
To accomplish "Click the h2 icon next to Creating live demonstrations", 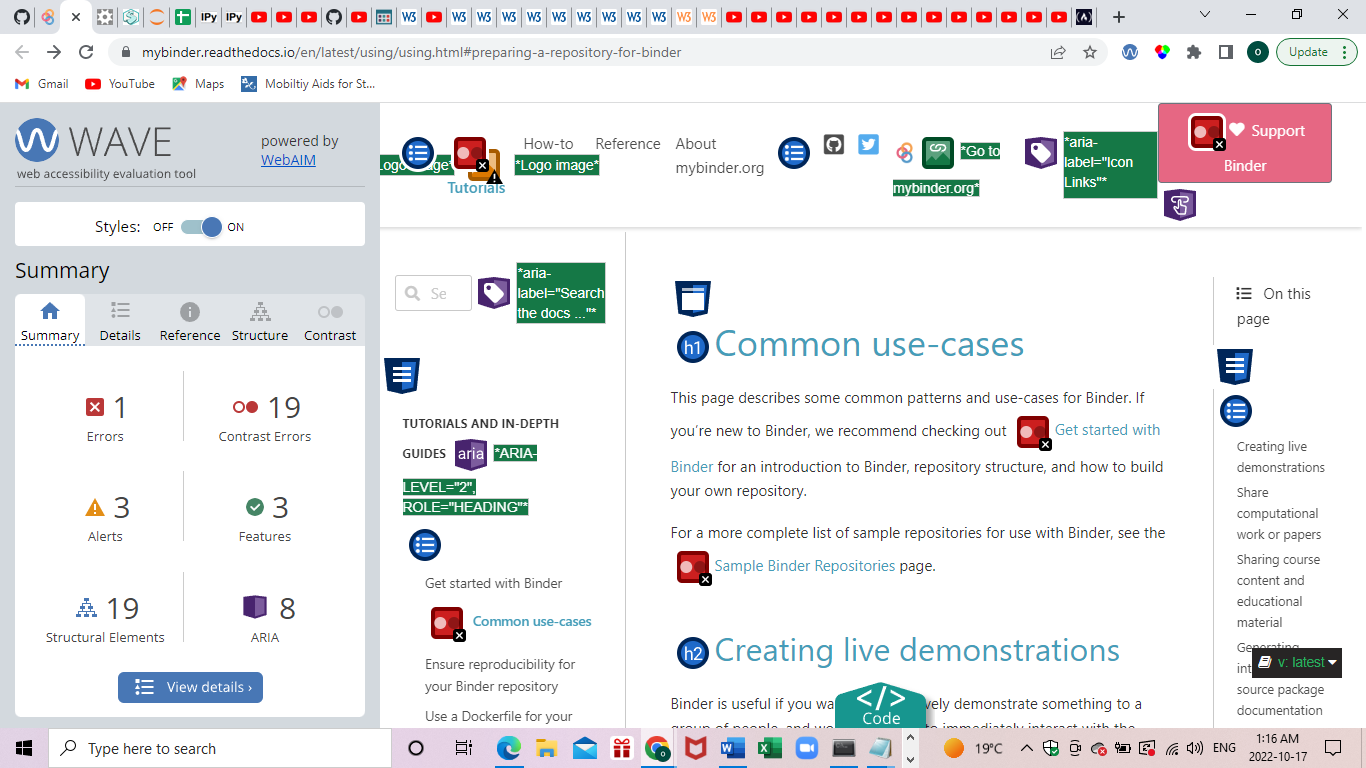I will click(x=693, y=653).
